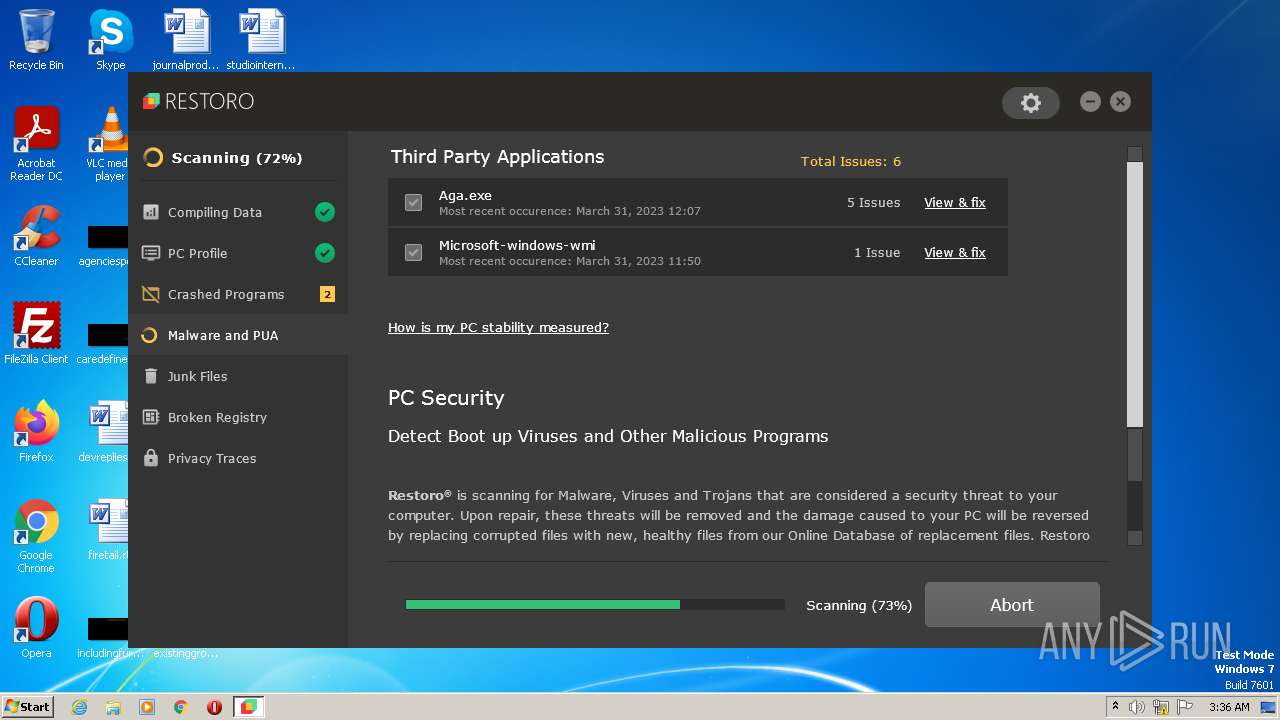Open CCleaner desktop shortcut
This screenshot has width=1280, height=720.
pyautogui.click(x=36, y=236)
